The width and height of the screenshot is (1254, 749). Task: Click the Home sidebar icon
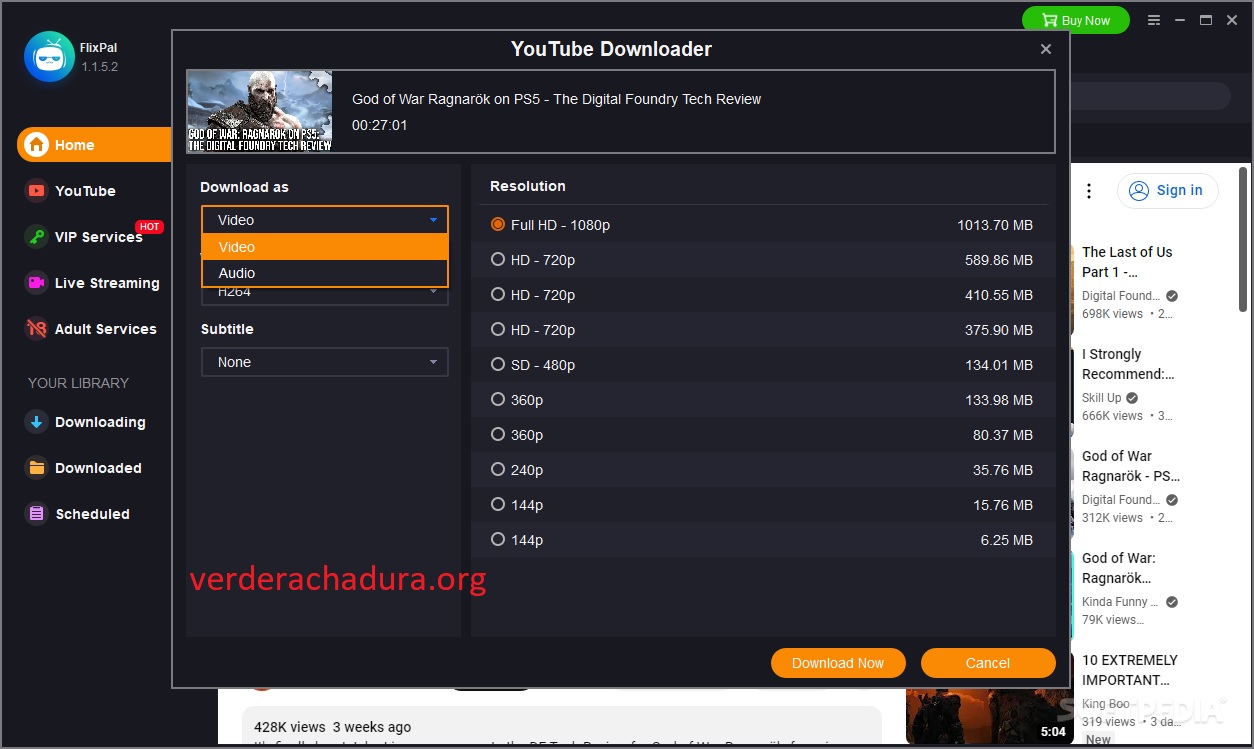click(x=37, y=145)
